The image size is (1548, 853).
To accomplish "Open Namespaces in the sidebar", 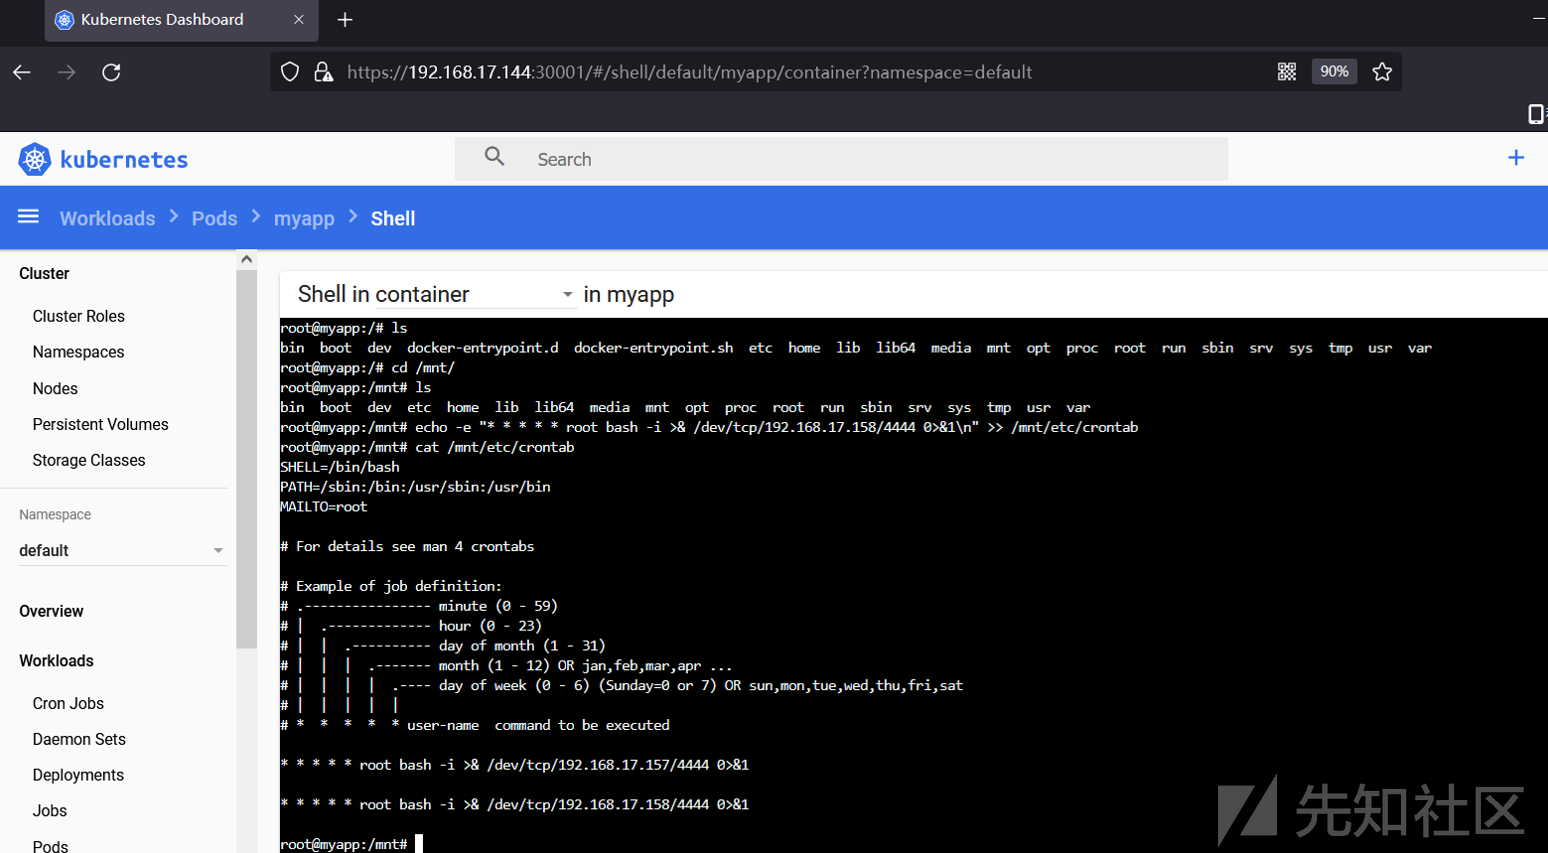I will tap(79, 352).
